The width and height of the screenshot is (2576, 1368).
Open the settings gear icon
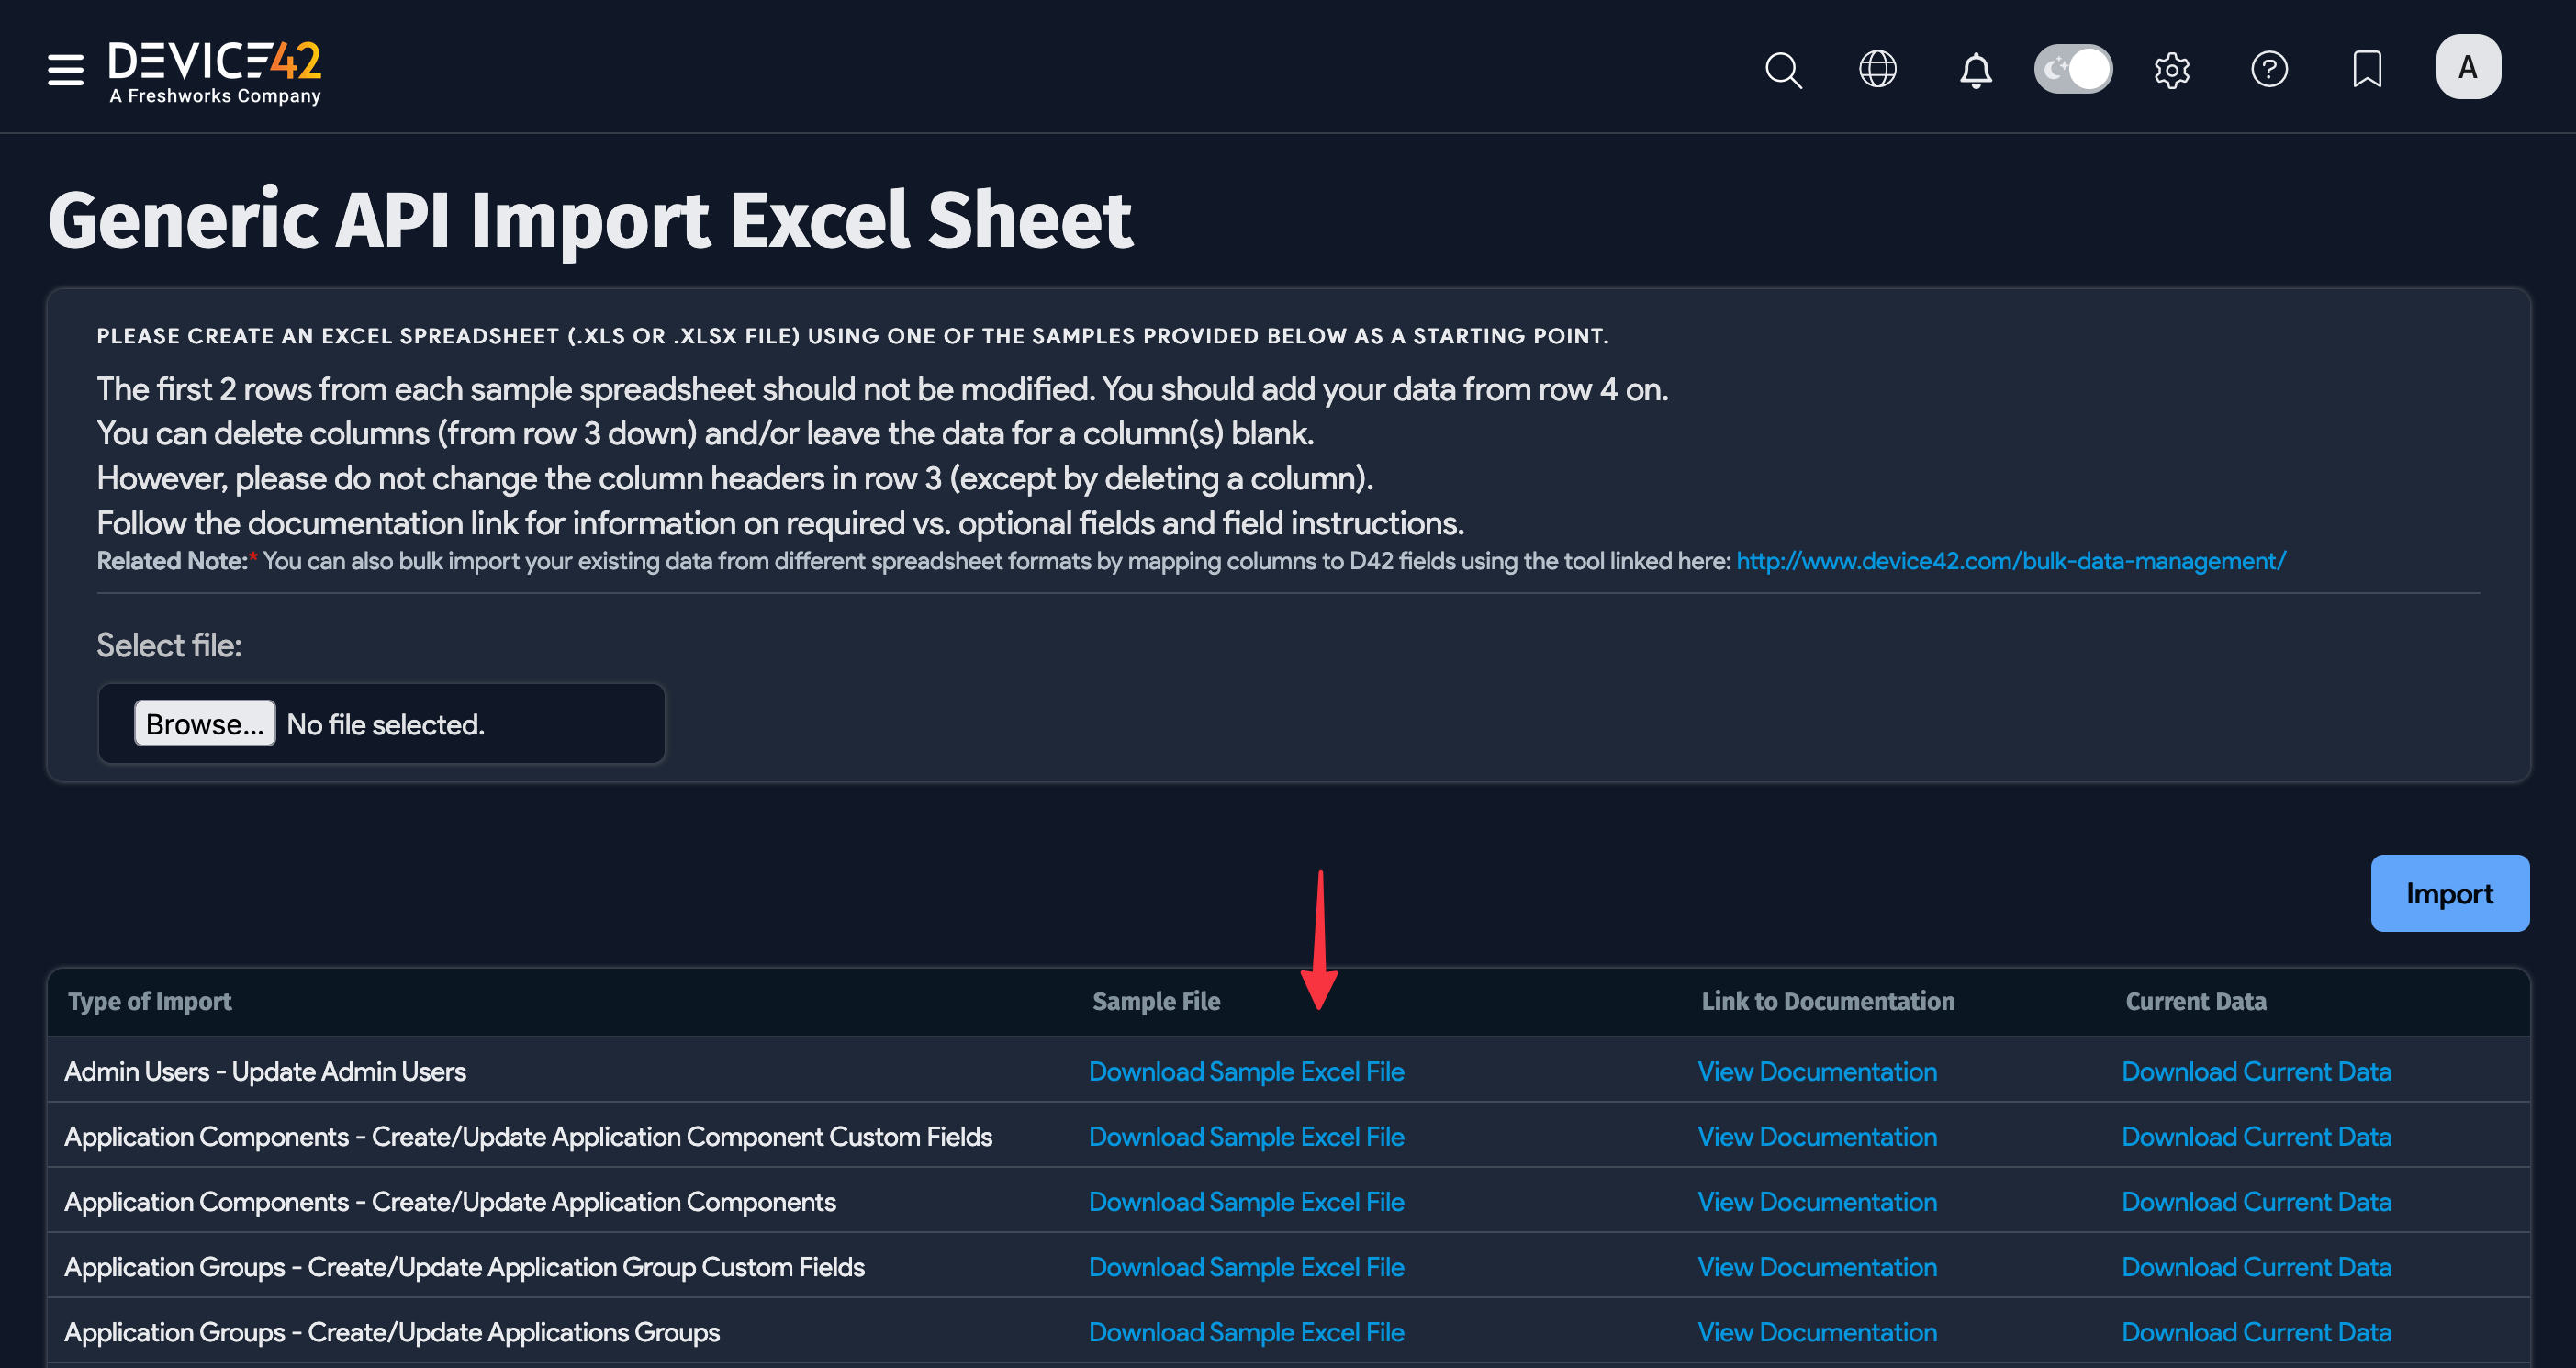[x=2171, y=70]
